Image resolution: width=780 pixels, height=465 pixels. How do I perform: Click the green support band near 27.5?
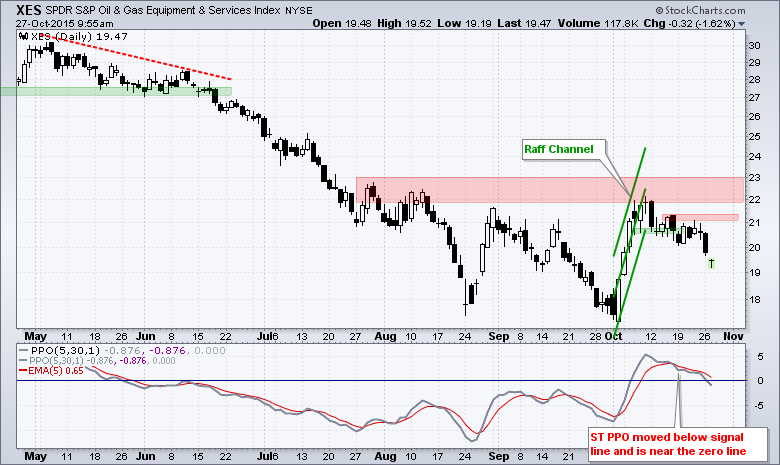115,92
